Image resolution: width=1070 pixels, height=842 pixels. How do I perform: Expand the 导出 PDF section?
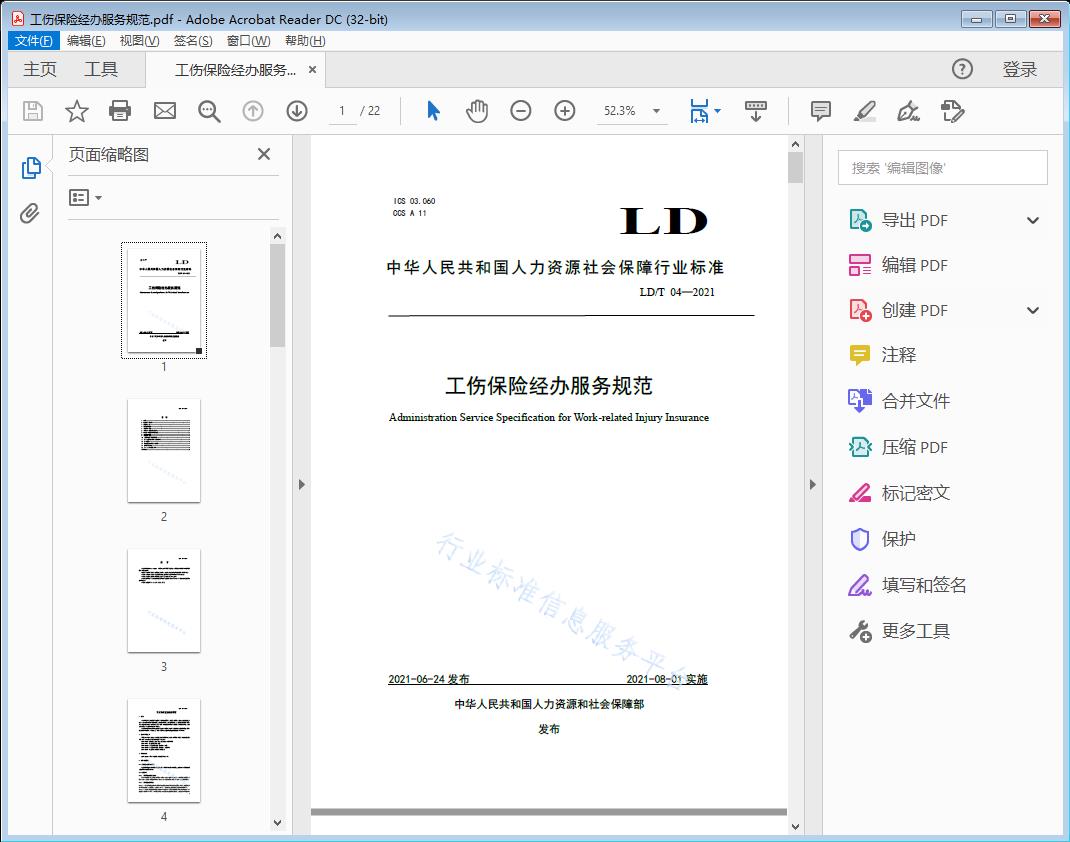(x=1033, y=221)
